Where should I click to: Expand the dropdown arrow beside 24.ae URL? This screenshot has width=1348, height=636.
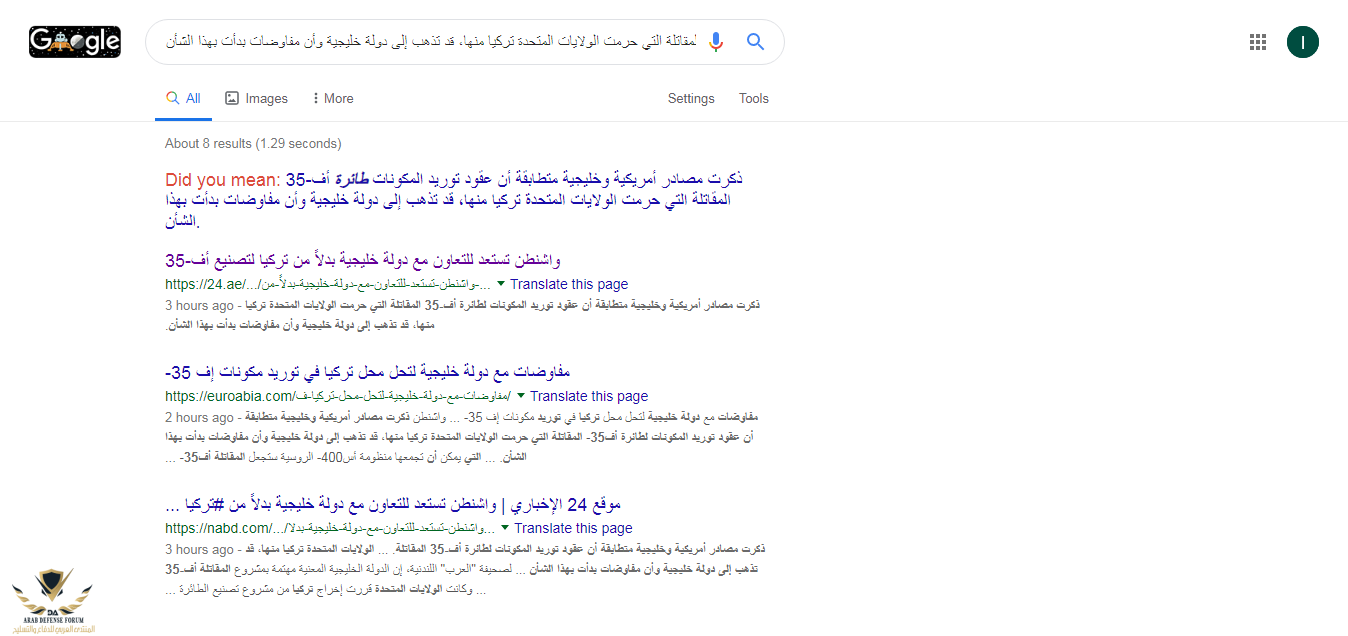point(501,284)
